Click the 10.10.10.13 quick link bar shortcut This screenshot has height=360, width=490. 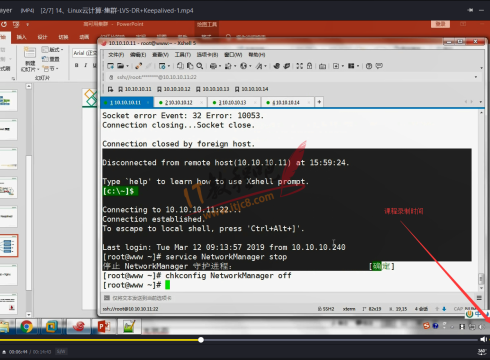pyautogui.click(x=213, y=89)
